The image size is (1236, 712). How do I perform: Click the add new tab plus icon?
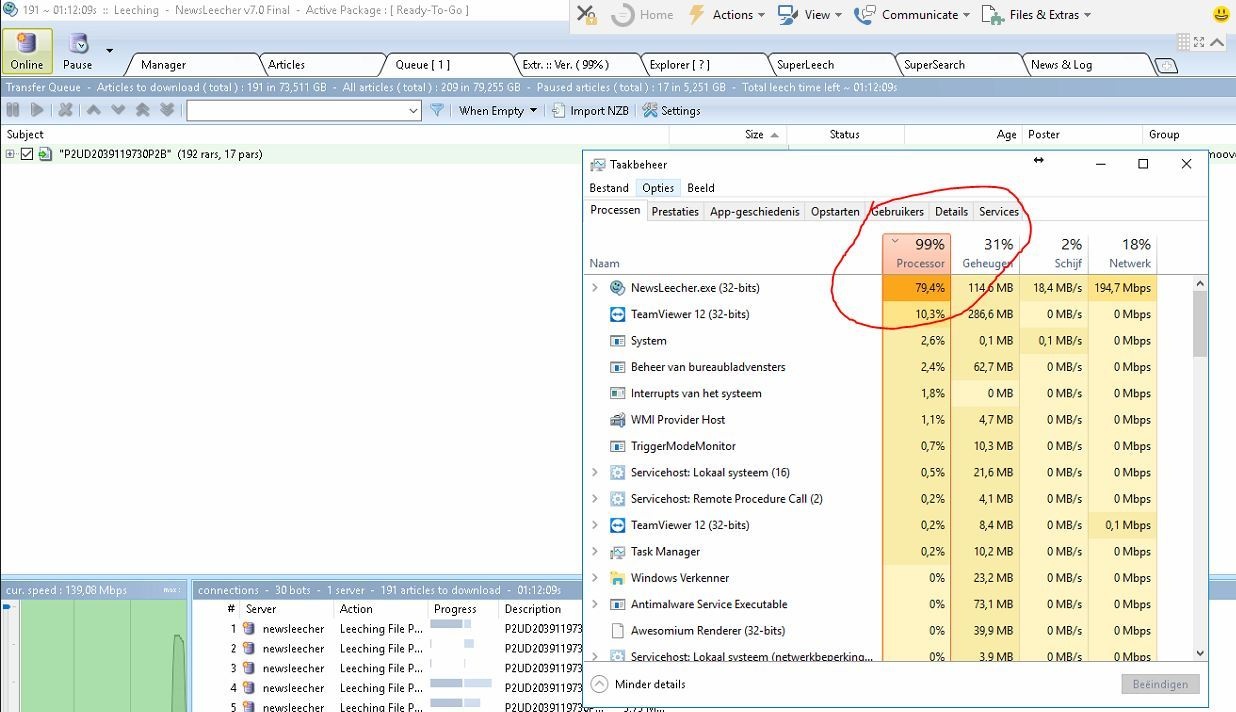[1166, 66]
